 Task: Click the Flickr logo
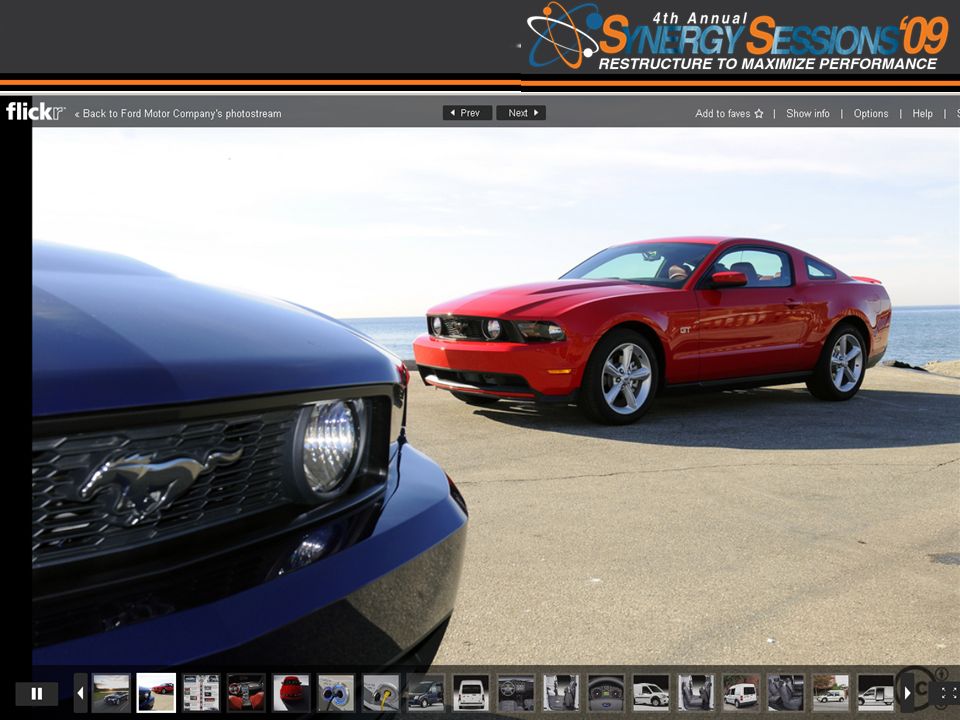point(35,111)
